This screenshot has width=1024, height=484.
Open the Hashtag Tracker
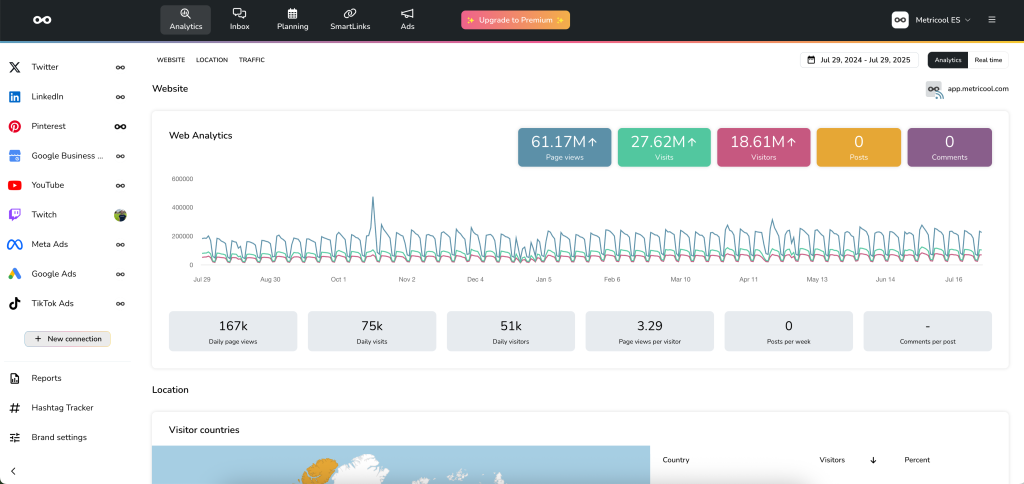[x=62, y=408]
